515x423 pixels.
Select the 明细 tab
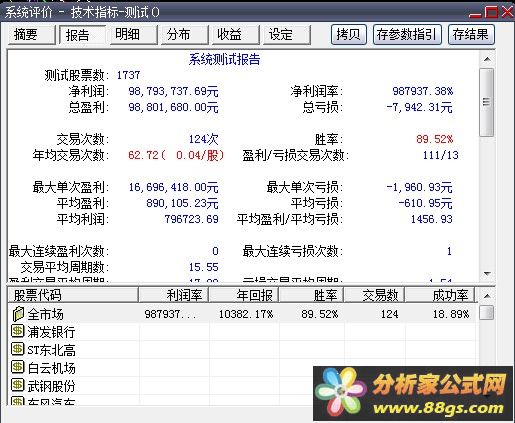(x=134, y=35)
